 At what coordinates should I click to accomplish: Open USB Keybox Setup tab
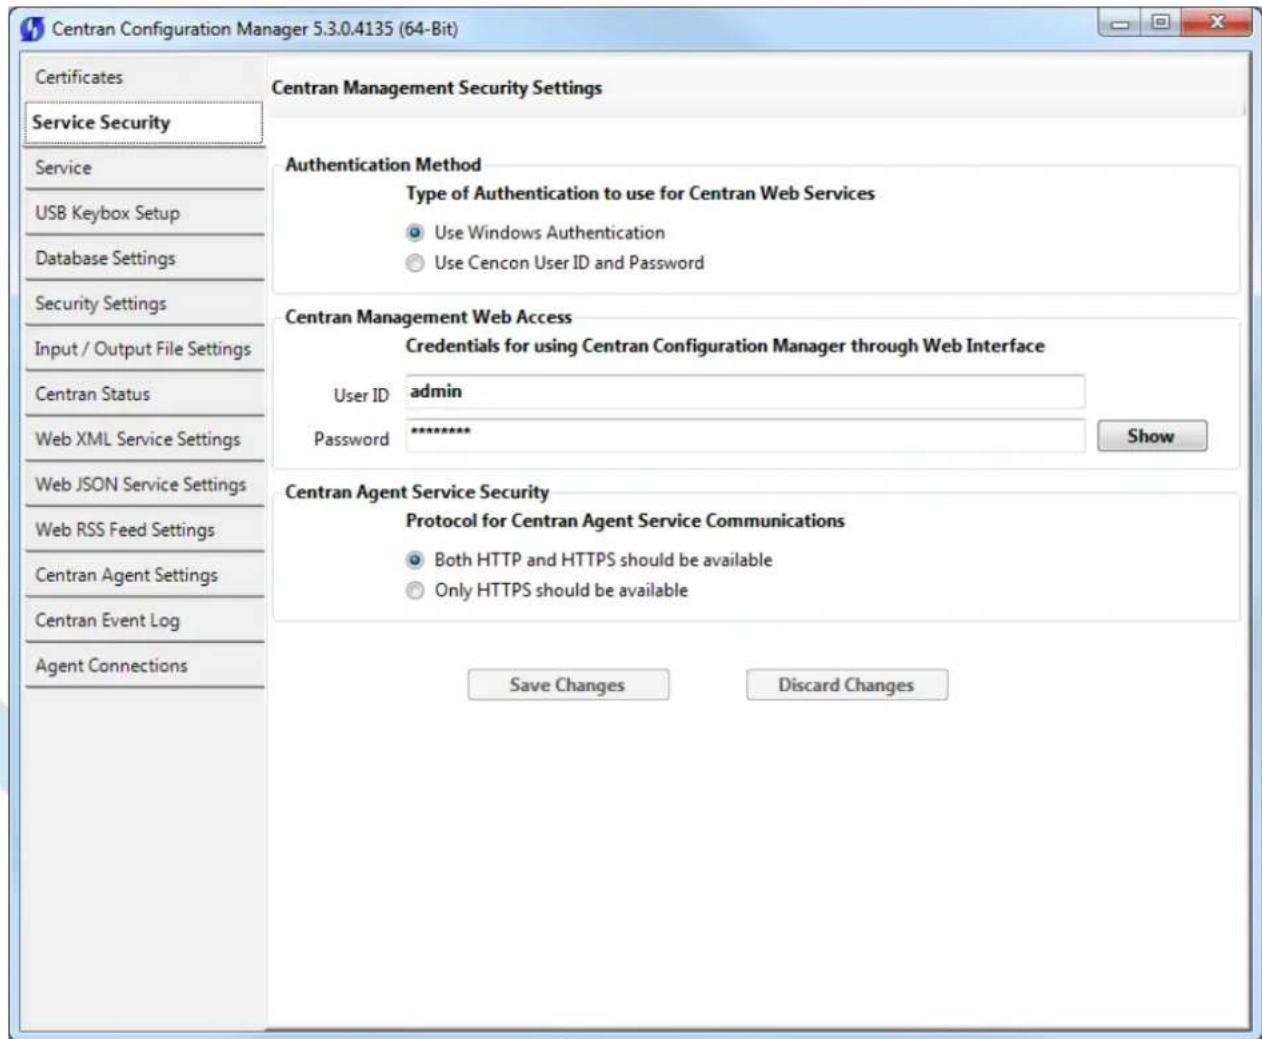point(144,213)
